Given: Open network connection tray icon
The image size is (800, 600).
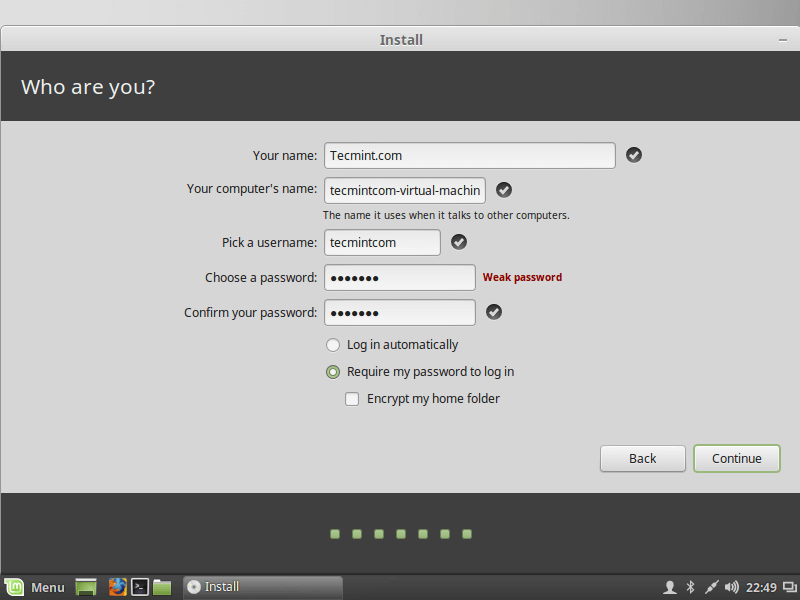Looking at the screenshot, I should click(x=711, y=588).
